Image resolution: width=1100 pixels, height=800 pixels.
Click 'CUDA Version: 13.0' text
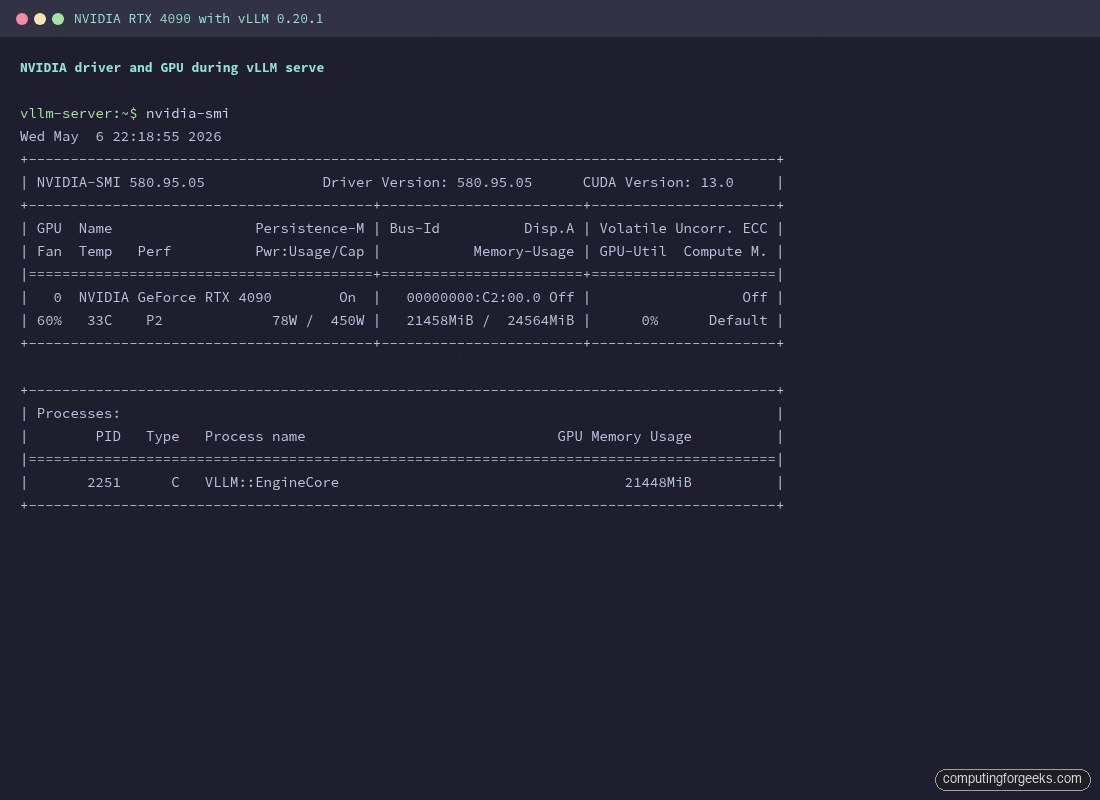pyautogui.click(x=658, y=182)
